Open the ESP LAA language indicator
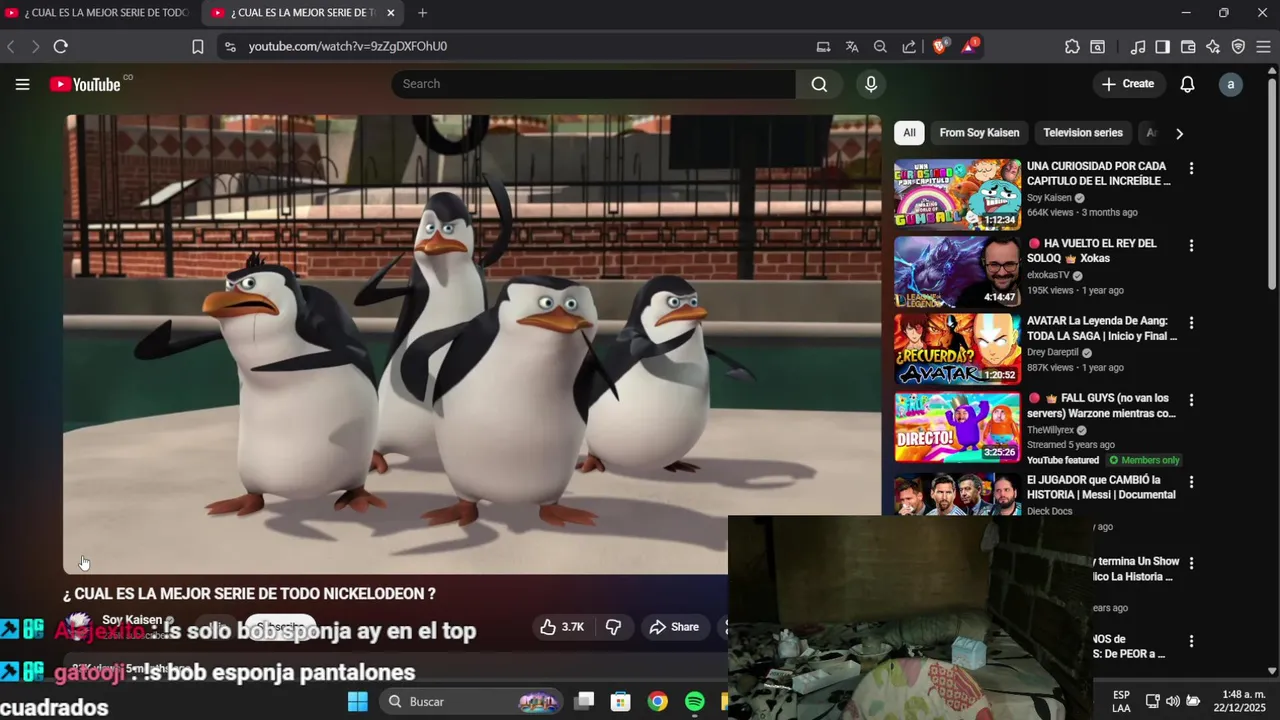 (1122, 701)
